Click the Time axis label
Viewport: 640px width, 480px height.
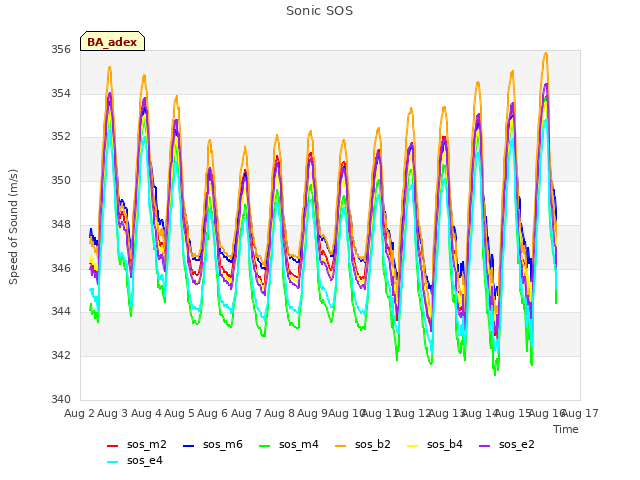pos(566,429)
